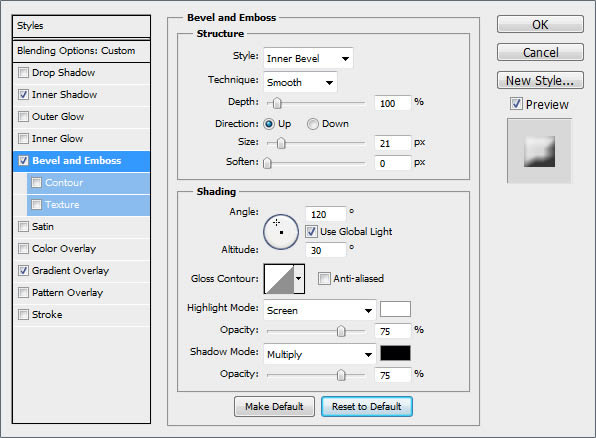
Task: Click the black shadow color swatch
Action: (x=395, y=353)
